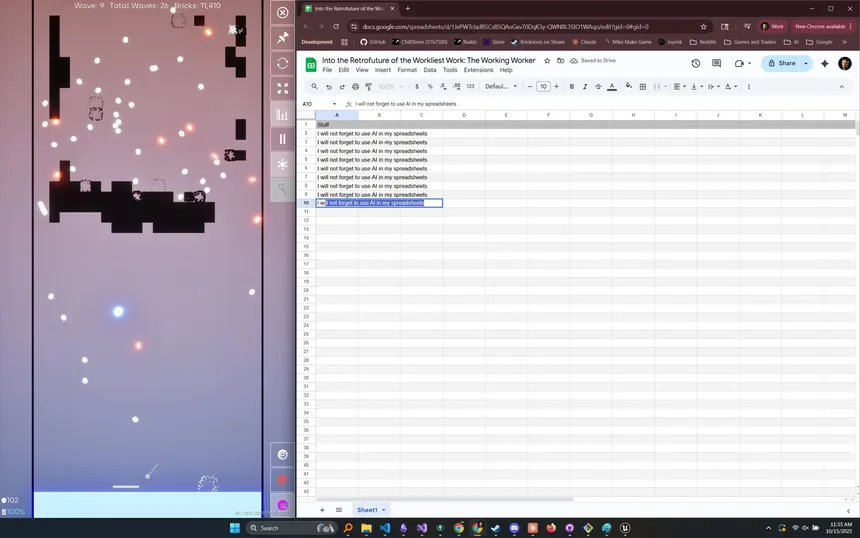Screen dimensions: 860x538
Task: Click the Print icon in the toolbar
Action: [x=355, y=87]
